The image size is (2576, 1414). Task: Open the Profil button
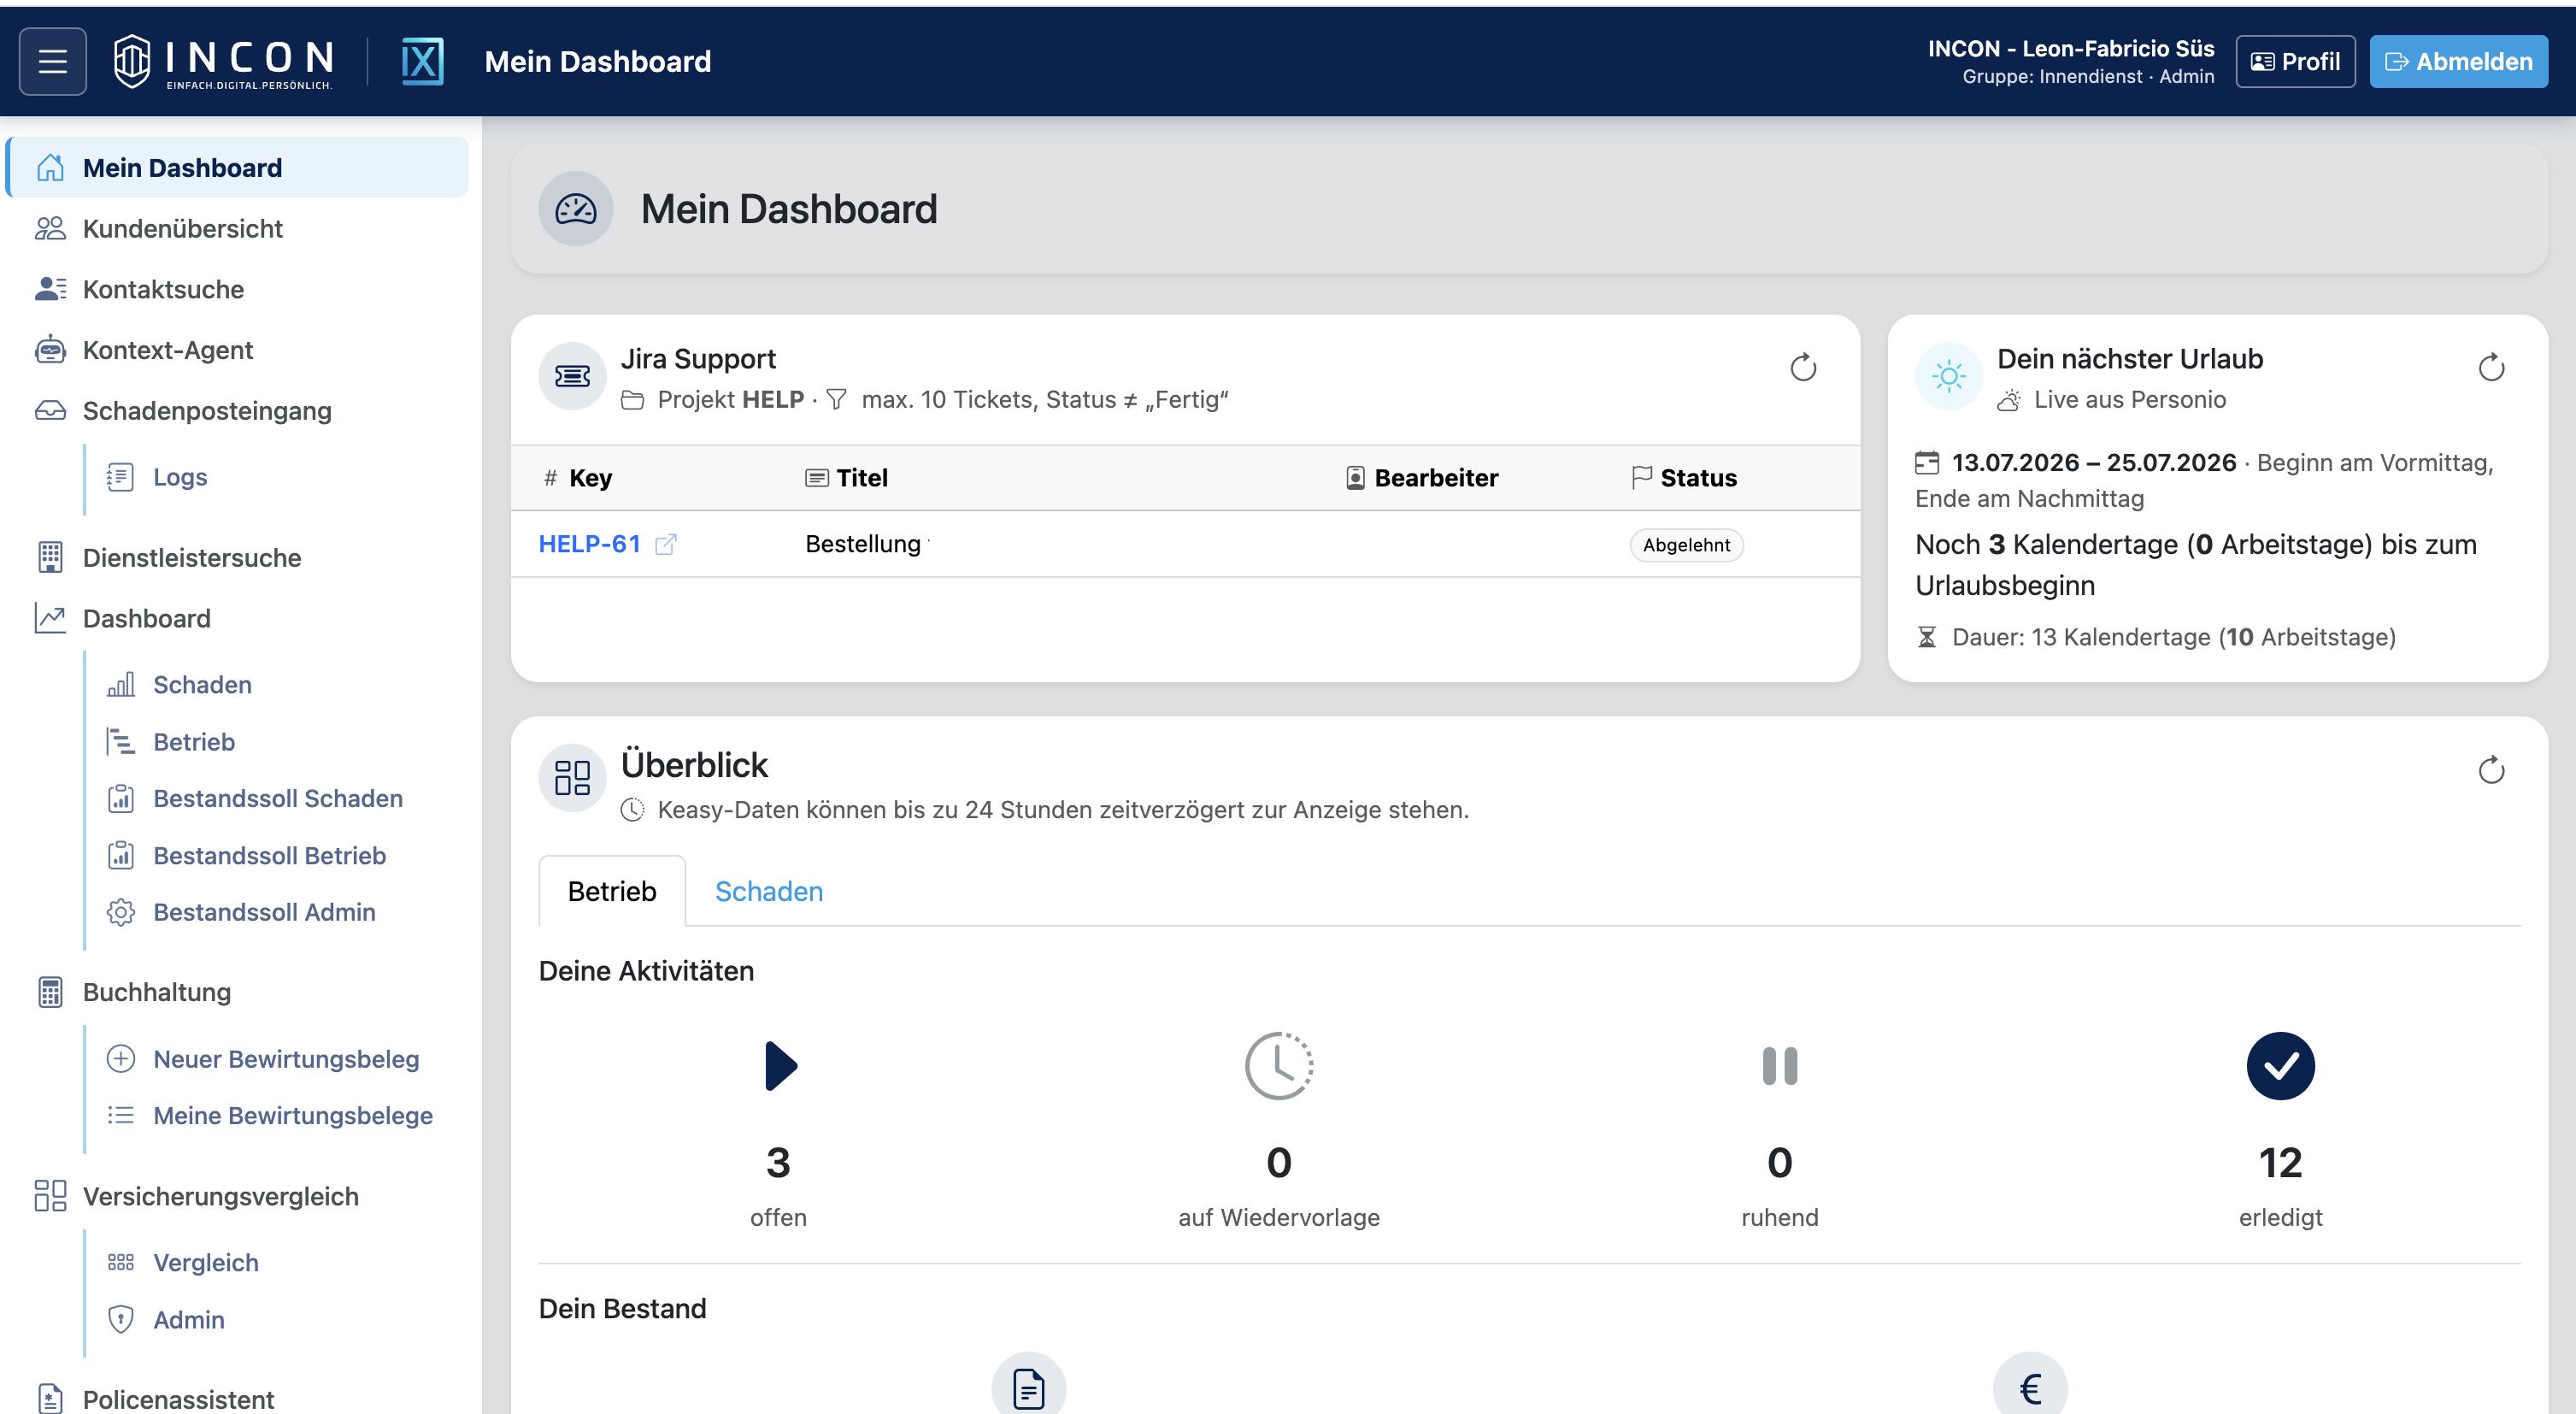pos(2295,62)
